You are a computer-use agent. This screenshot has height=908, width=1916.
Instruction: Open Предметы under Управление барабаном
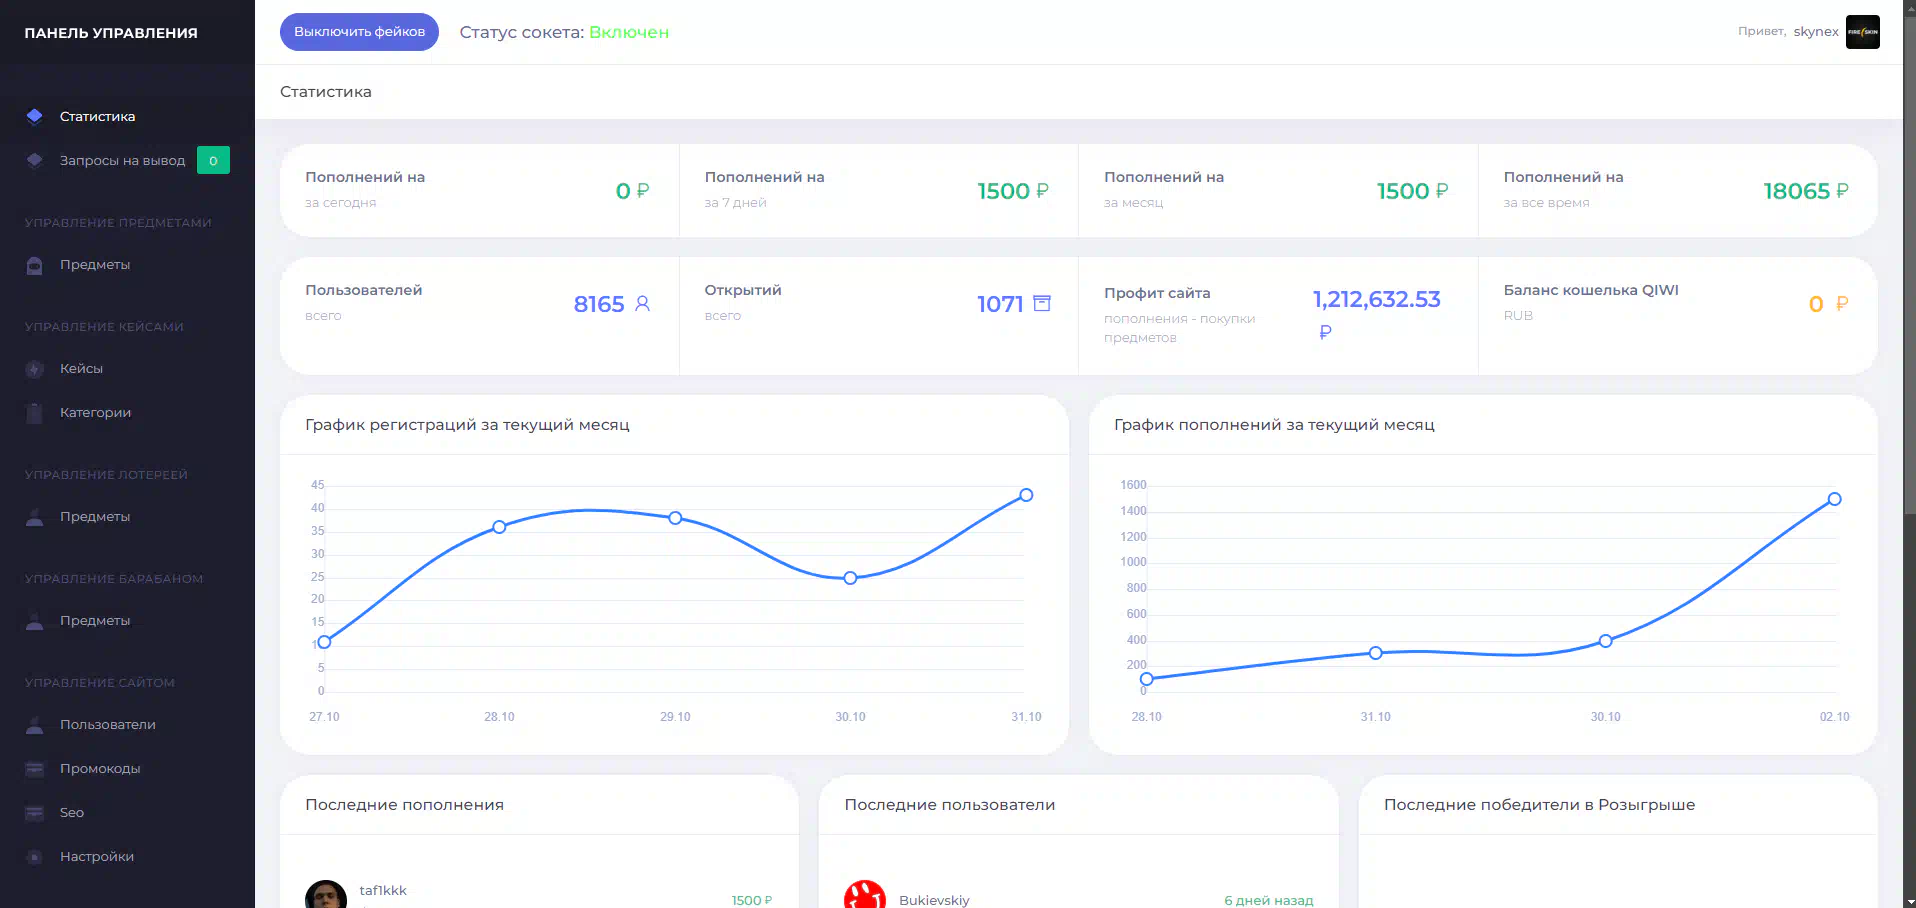[95, 621]
